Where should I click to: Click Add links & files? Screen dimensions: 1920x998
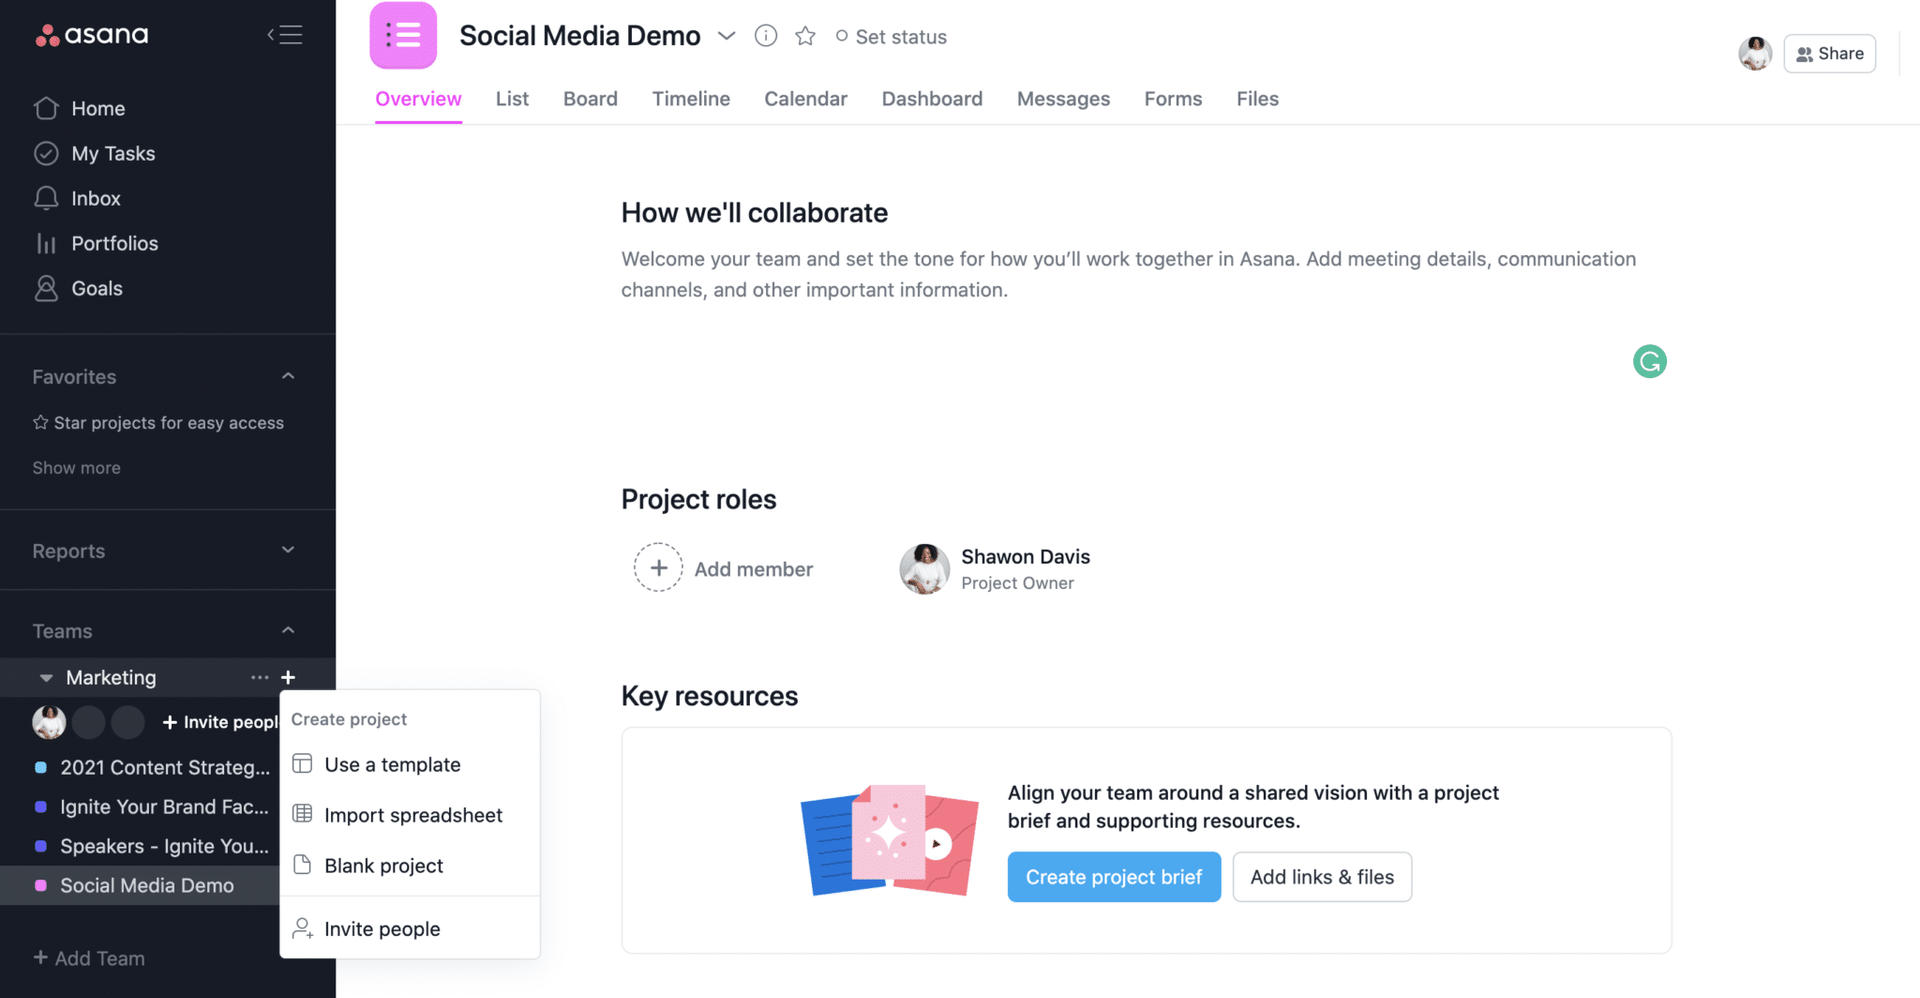point(1322,877)
